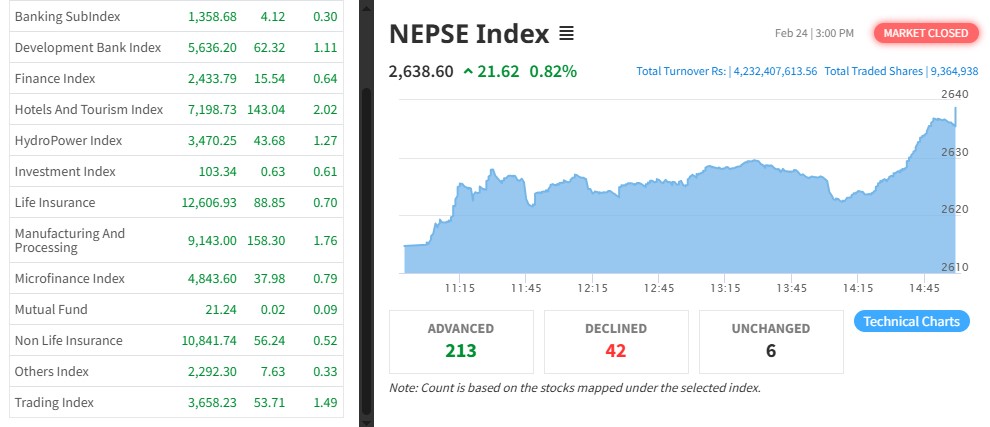Click the Declined 42 count box

pos(616,340)
